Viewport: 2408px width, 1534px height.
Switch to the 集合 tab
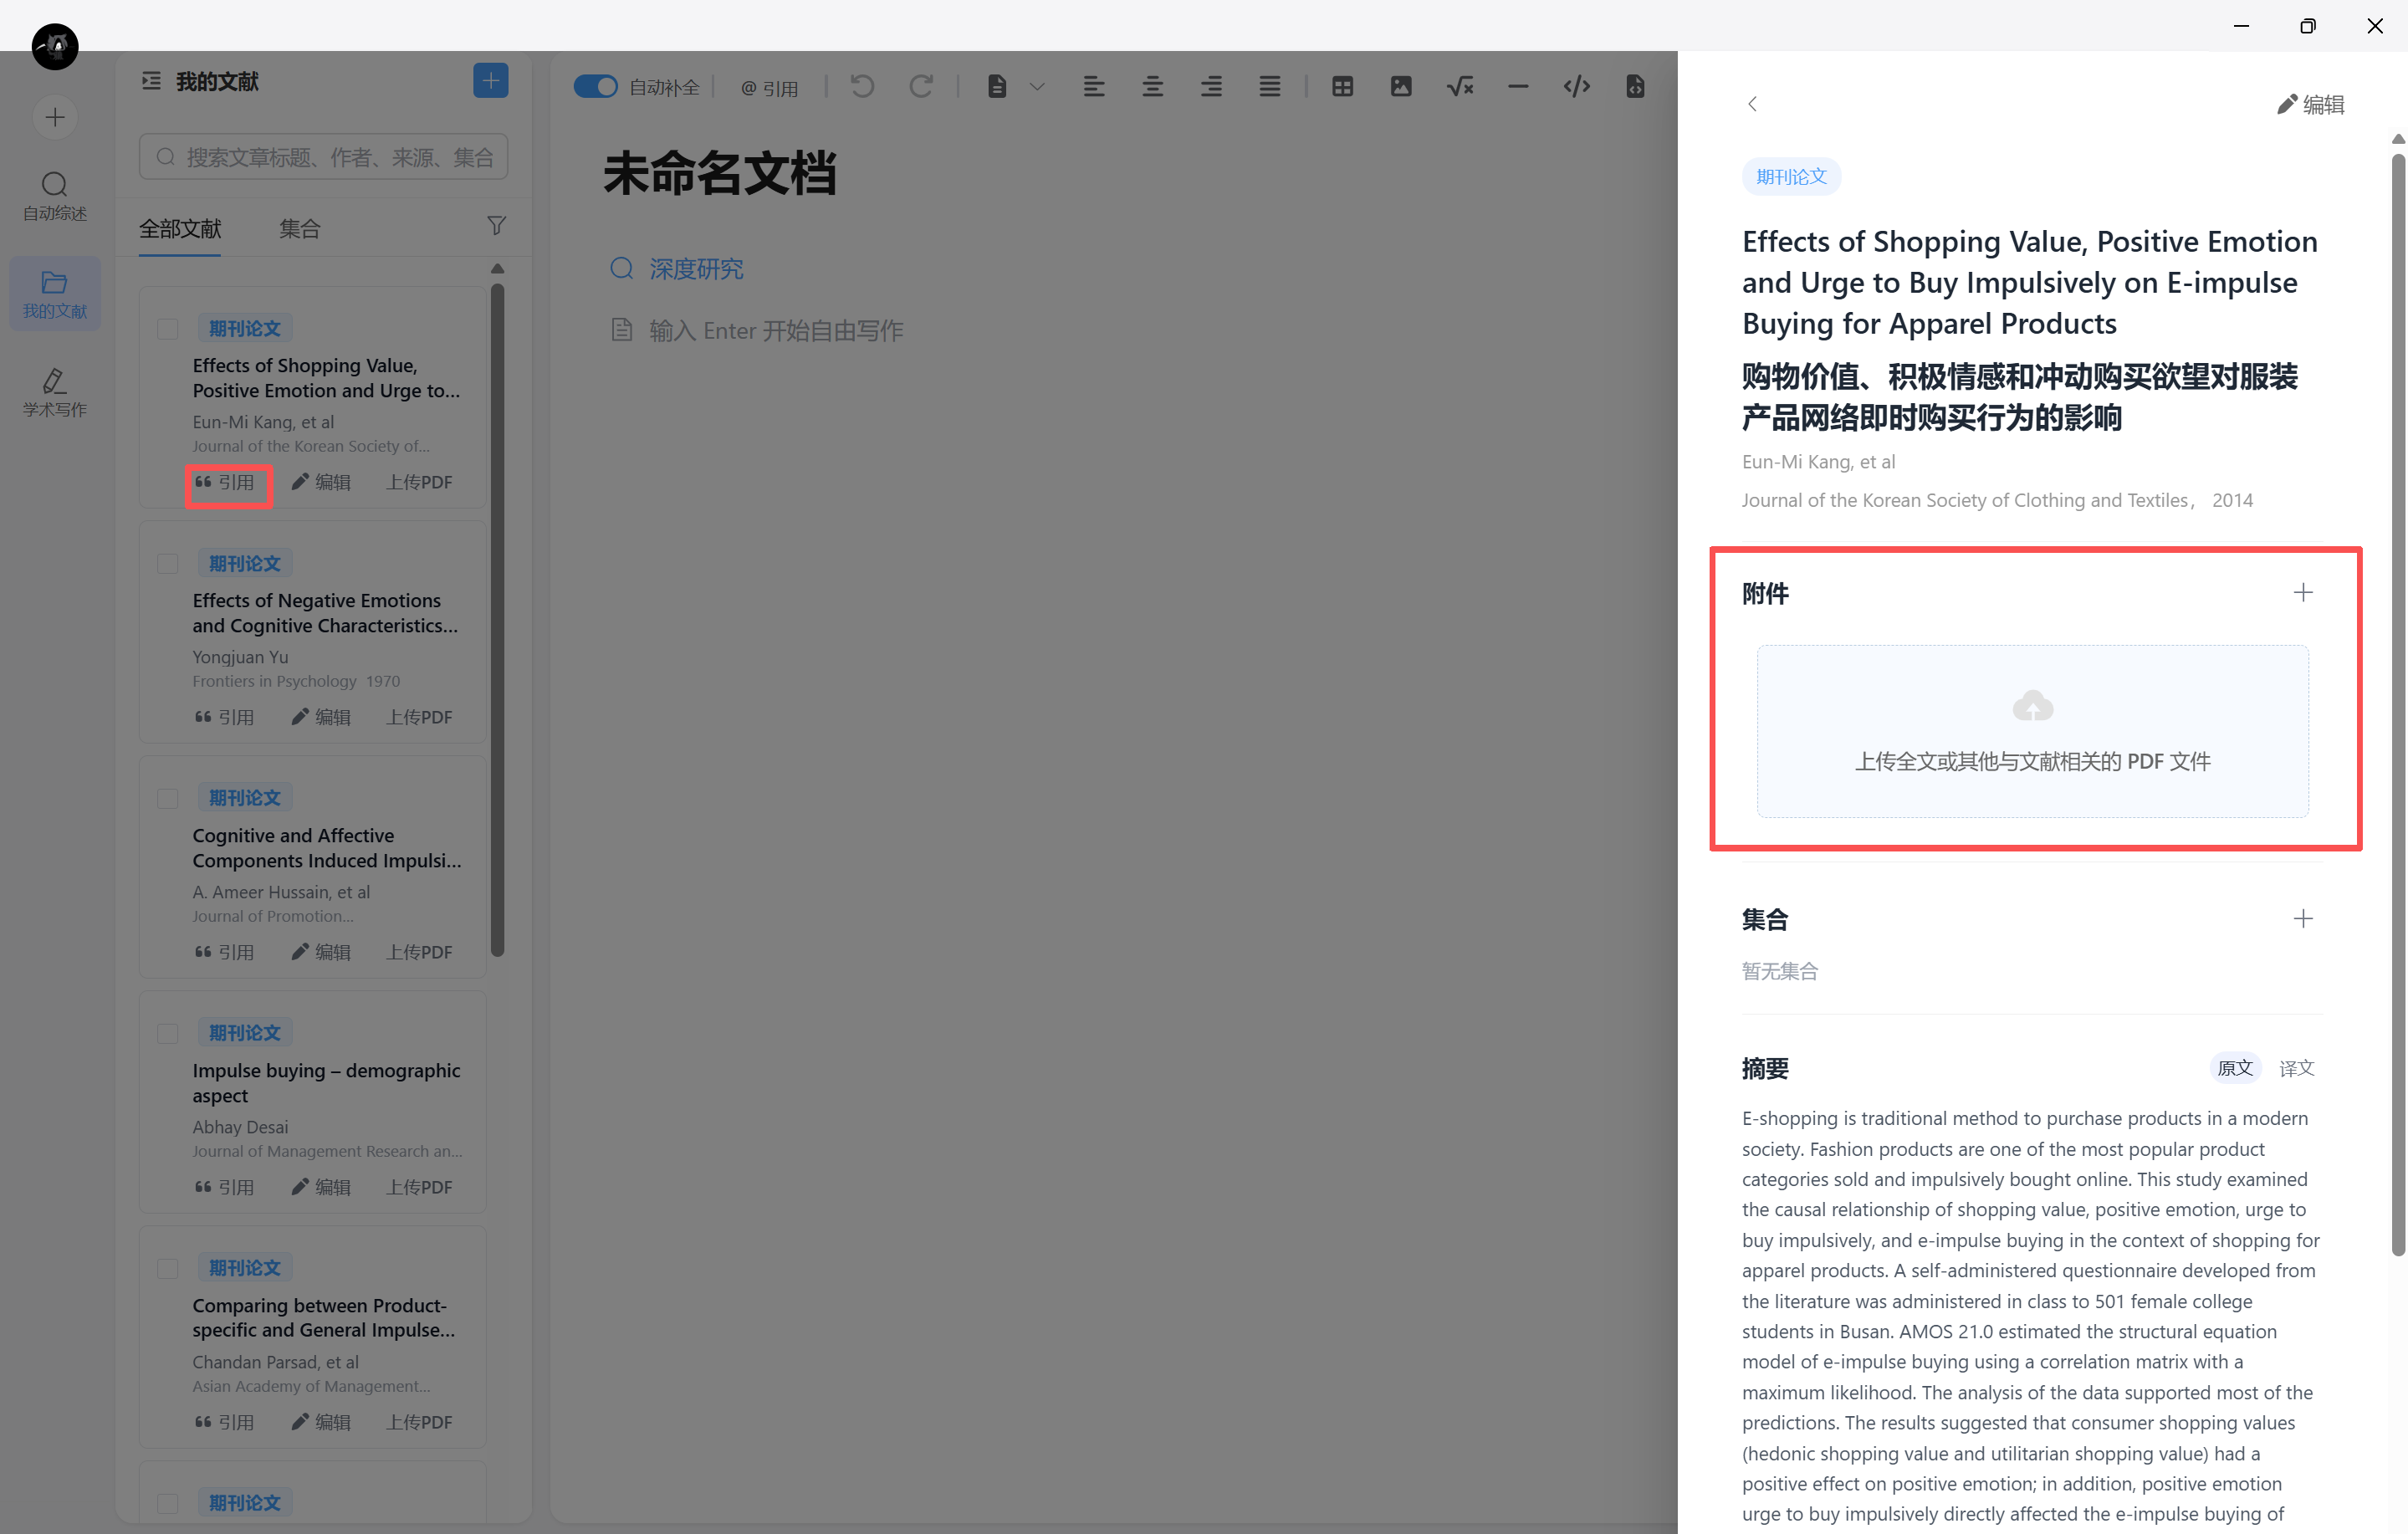(299, 229)
